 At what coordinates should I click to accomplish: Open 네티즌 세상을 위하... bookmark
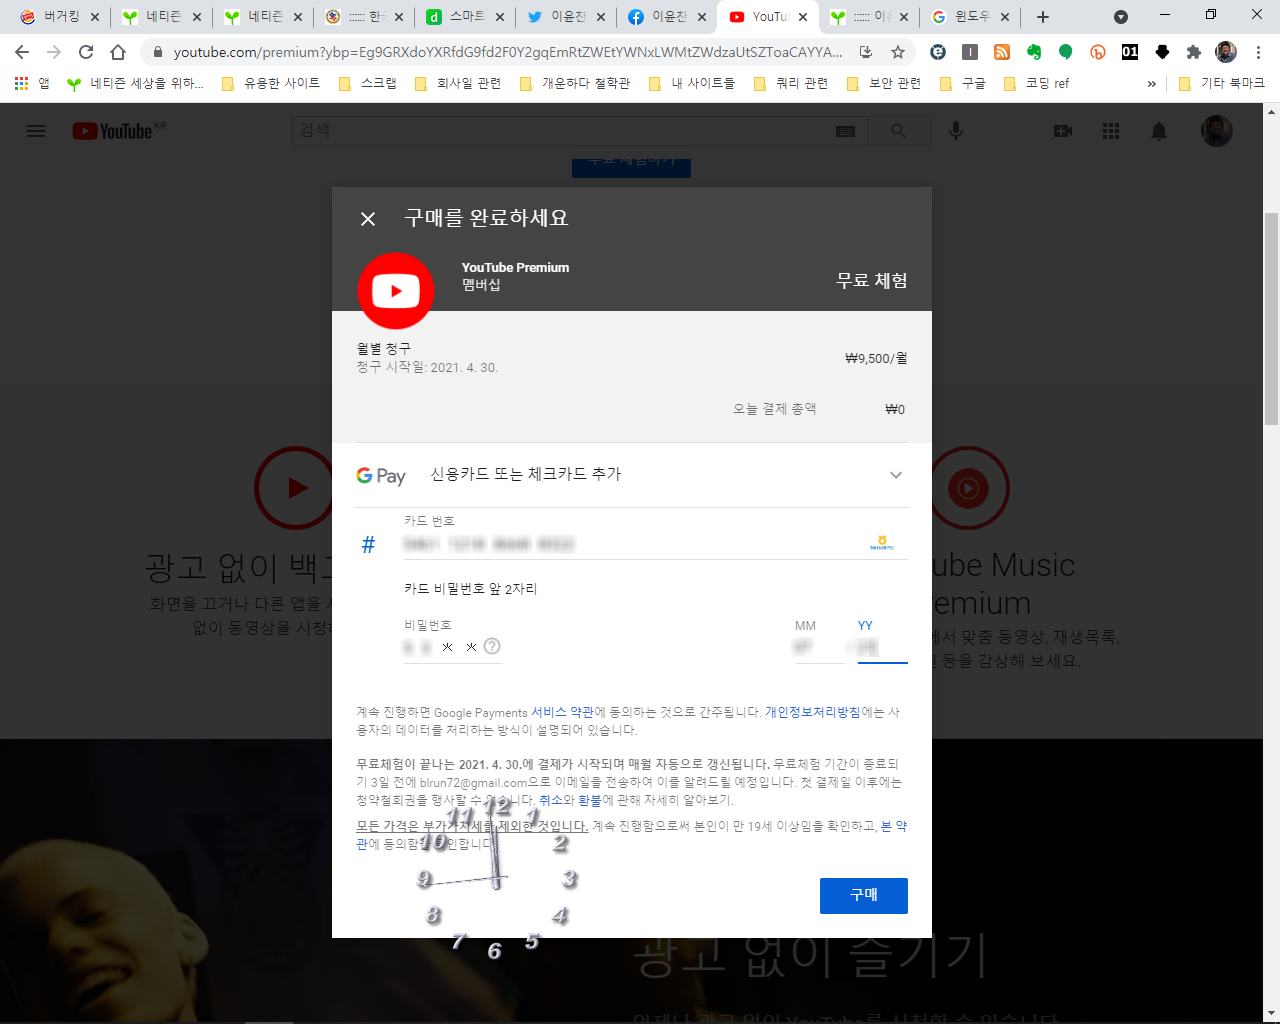[134, 83]
